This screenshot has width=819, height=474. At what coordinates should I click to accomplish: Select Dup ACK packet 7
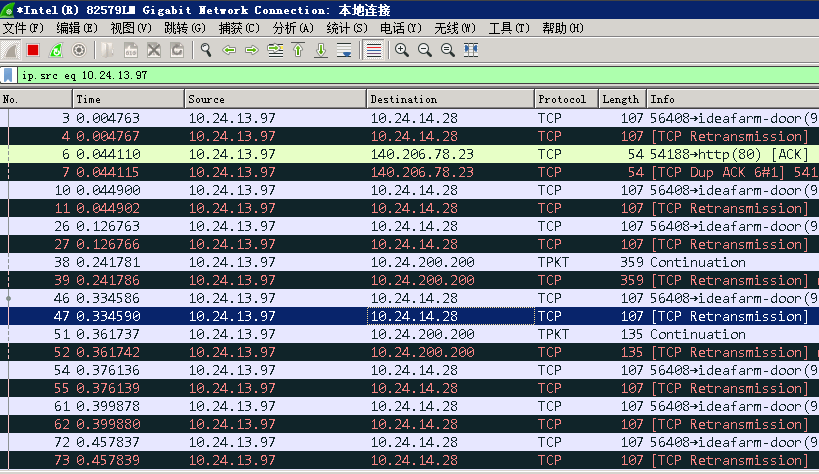point(410,172)
